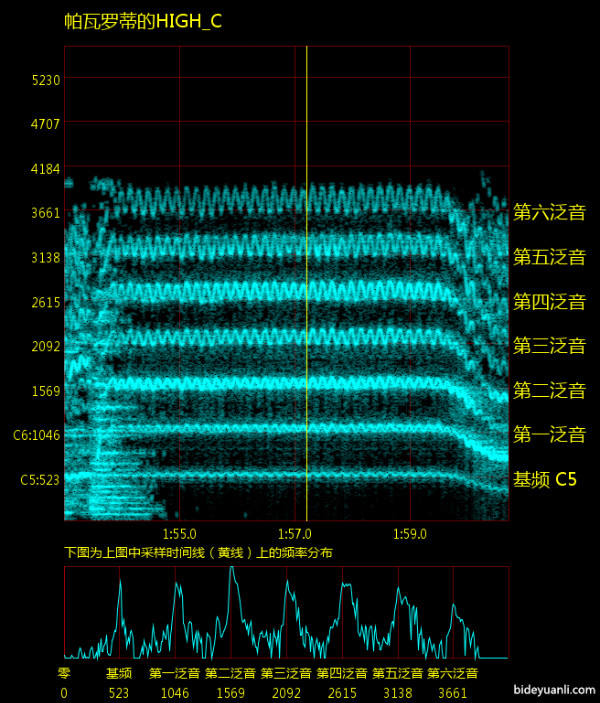Click the 1:59.0 time axis label
The width and height of the screenshot is (600, 703).
[x=410, y=534]
